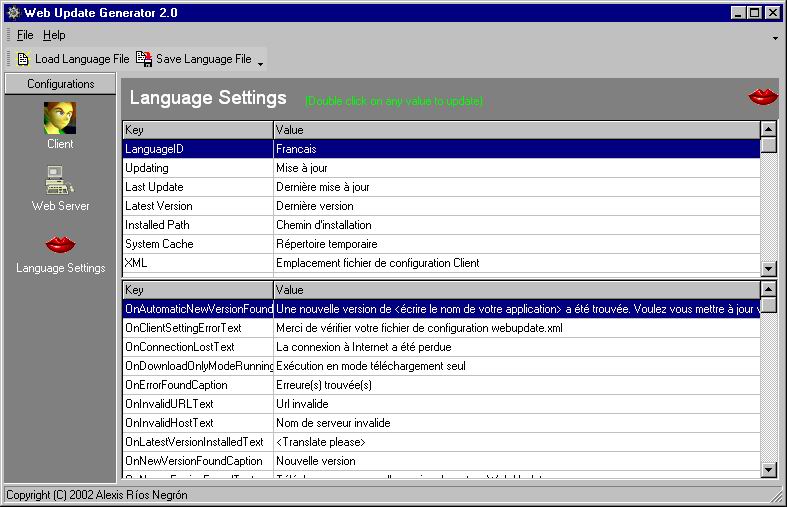Select the OnLatestVersionInstalledText translate value
Viewport: 787px width, 507px height.
point(321,442)
